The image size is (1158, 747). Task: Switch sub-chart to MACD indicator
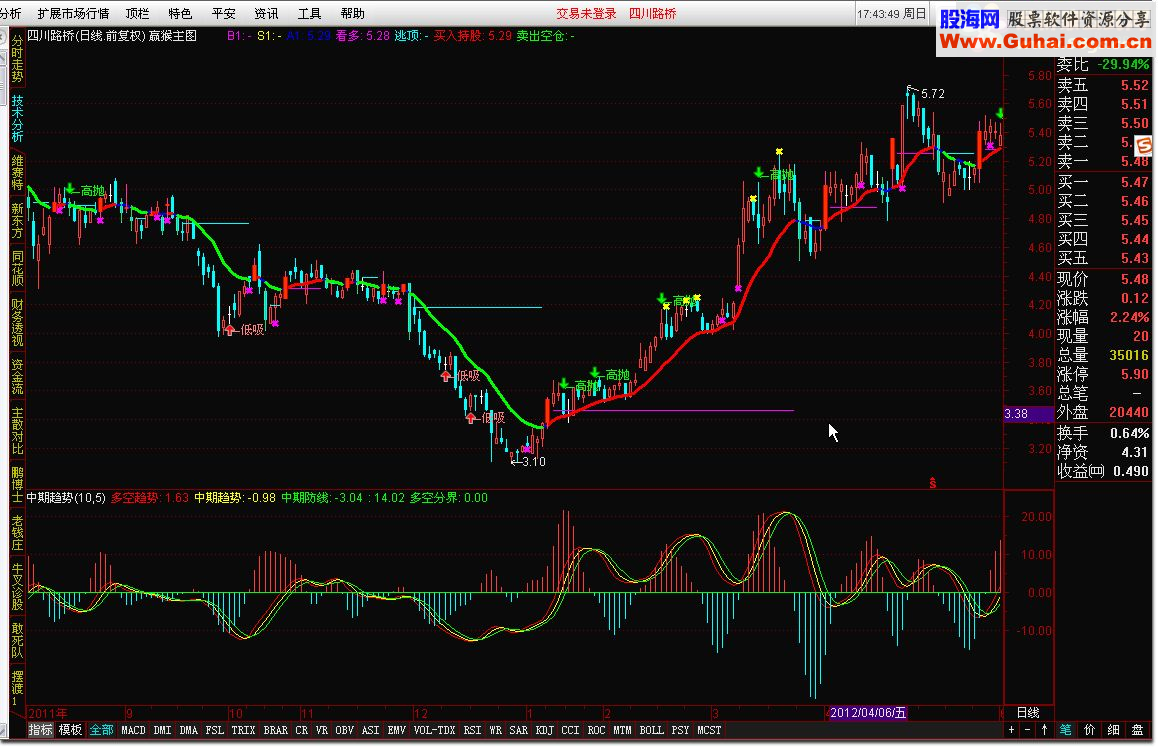click(134, 731)
